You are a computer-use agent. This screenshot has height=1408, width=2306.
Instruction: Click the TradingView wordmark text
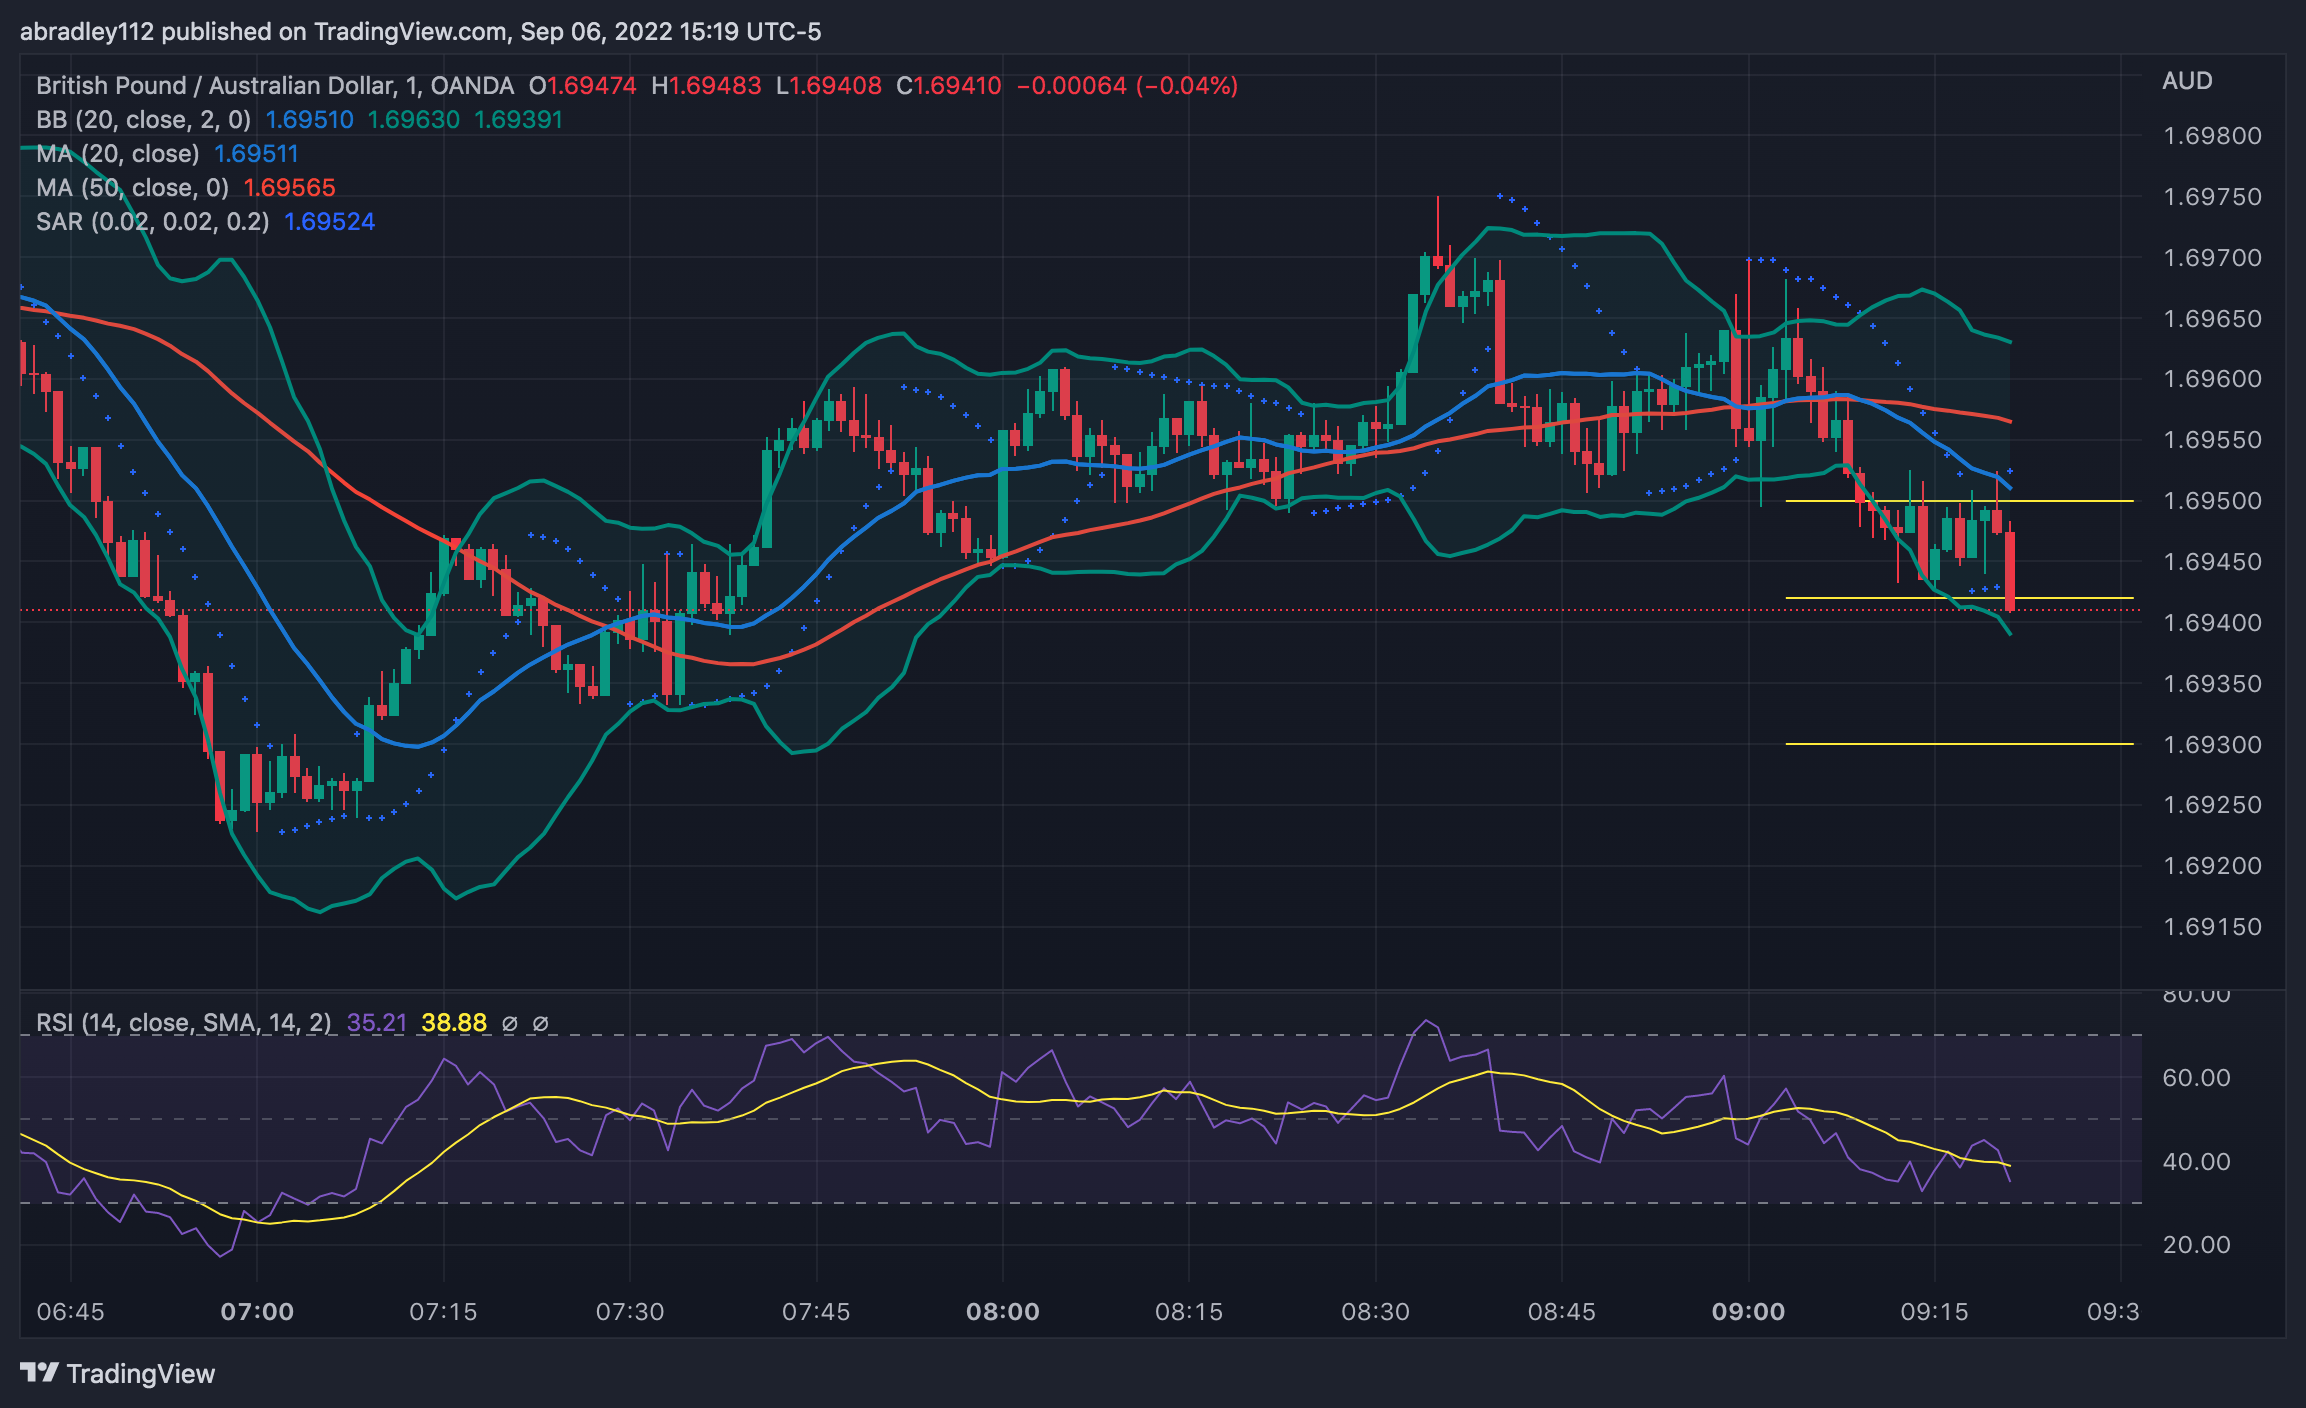click(141, 1374)
